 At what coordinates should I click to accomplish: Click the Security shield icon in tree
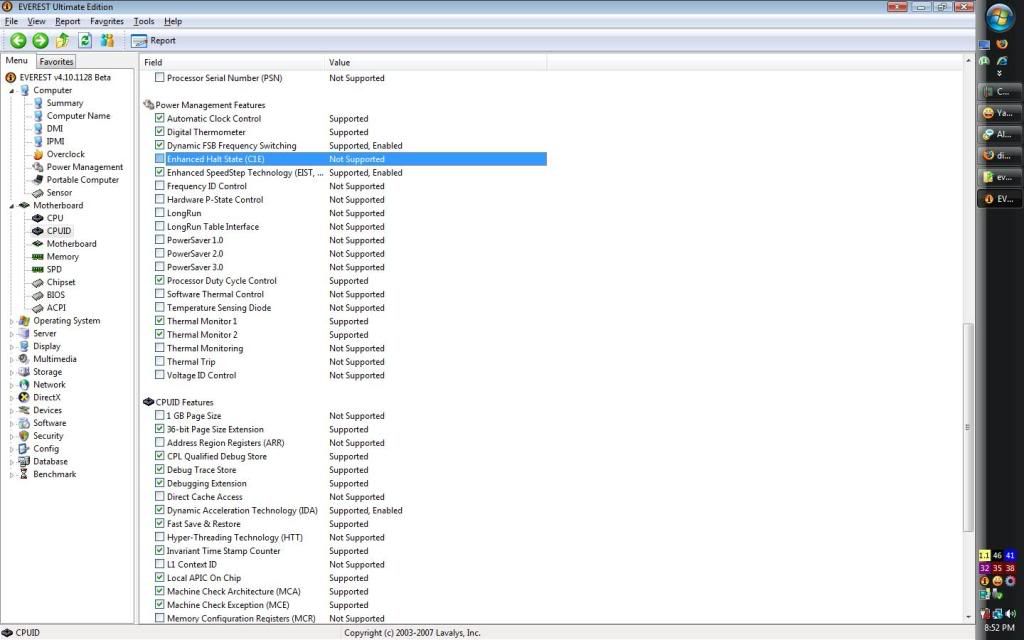tap(24, 436)
